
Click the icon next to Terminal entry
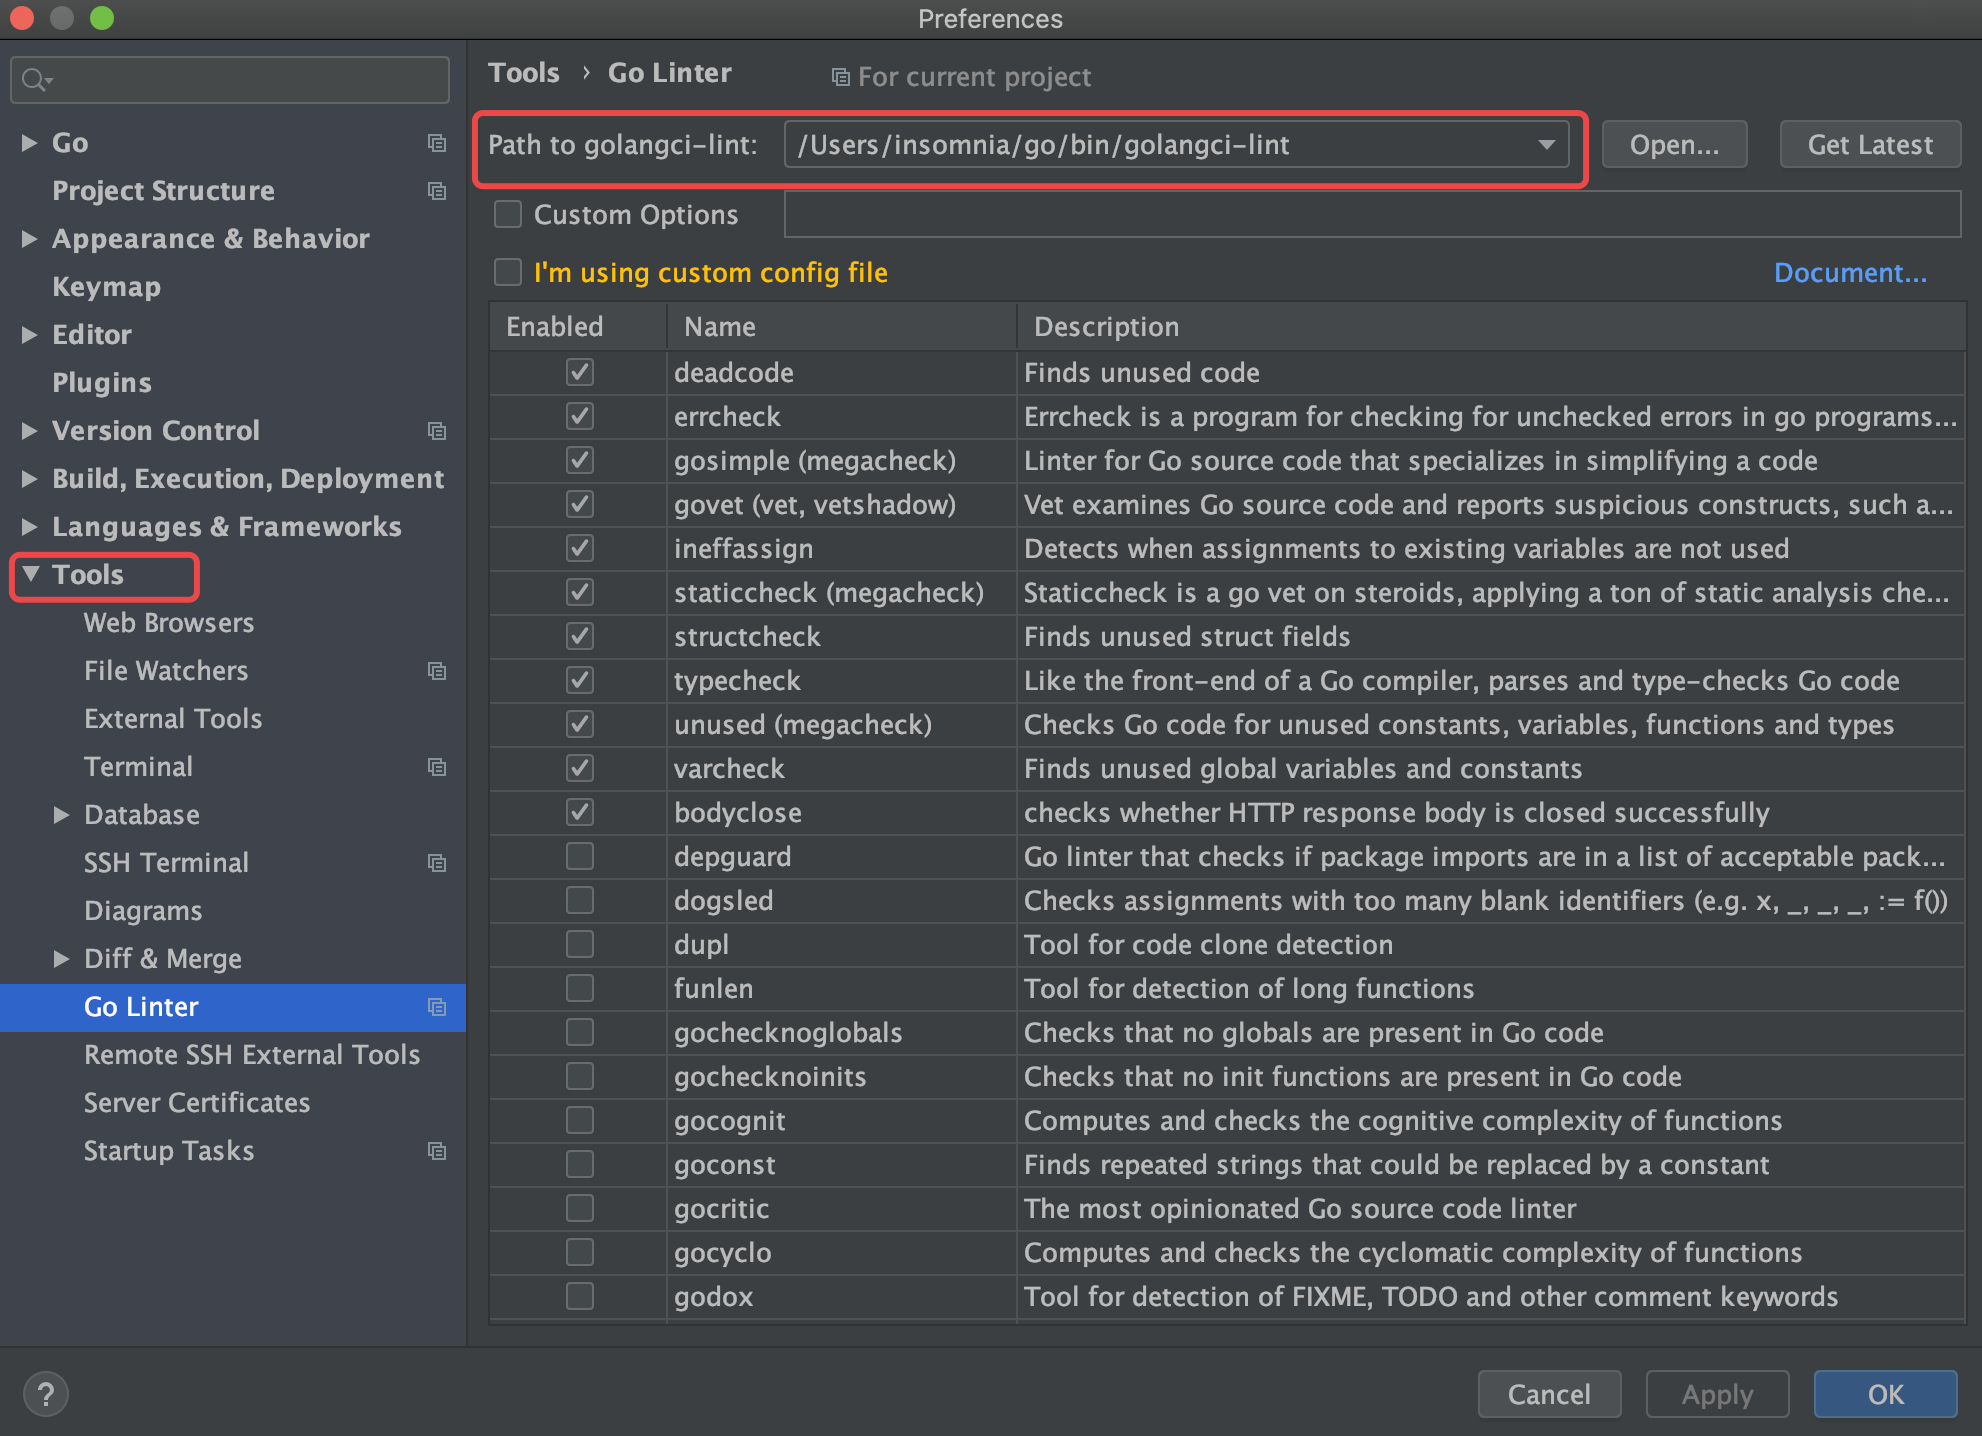pos(437,767)
